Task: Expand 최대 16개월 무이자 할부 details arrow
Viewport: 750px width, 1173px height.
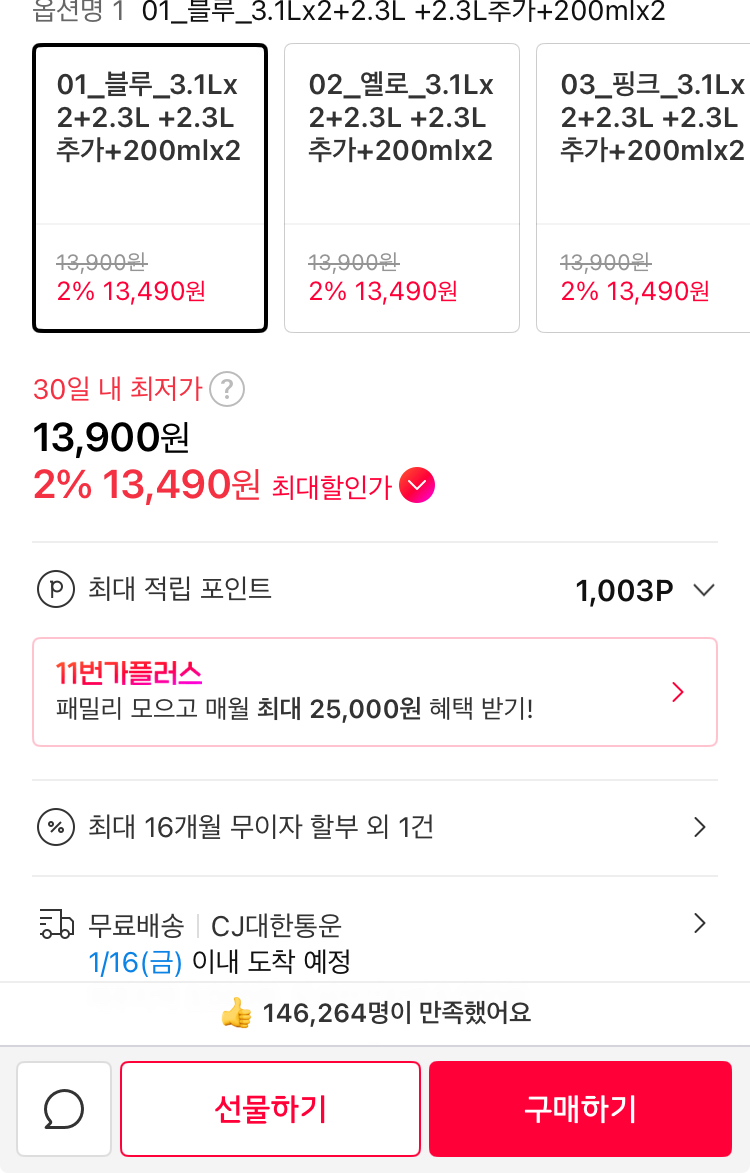Action: (x=700, y=827)
